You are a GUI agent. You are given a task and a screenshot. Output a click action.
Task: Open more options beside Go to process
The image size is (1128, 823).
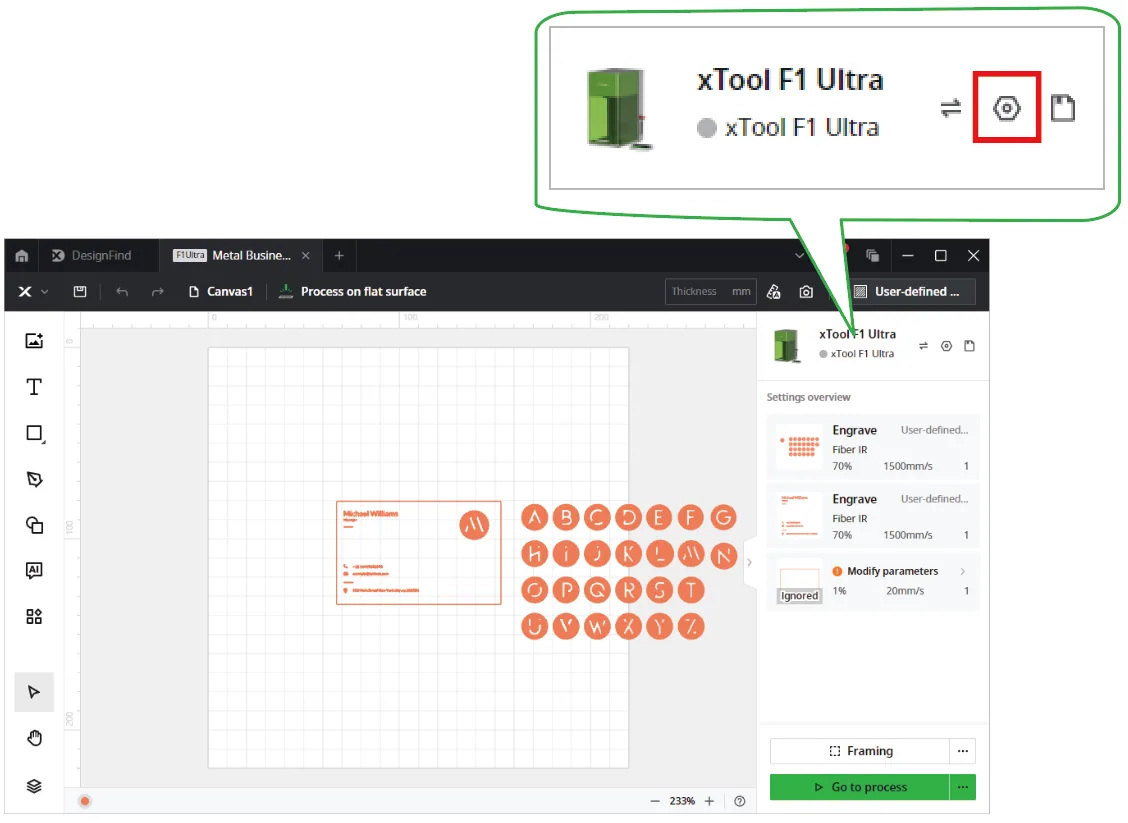tap(963, 787)
